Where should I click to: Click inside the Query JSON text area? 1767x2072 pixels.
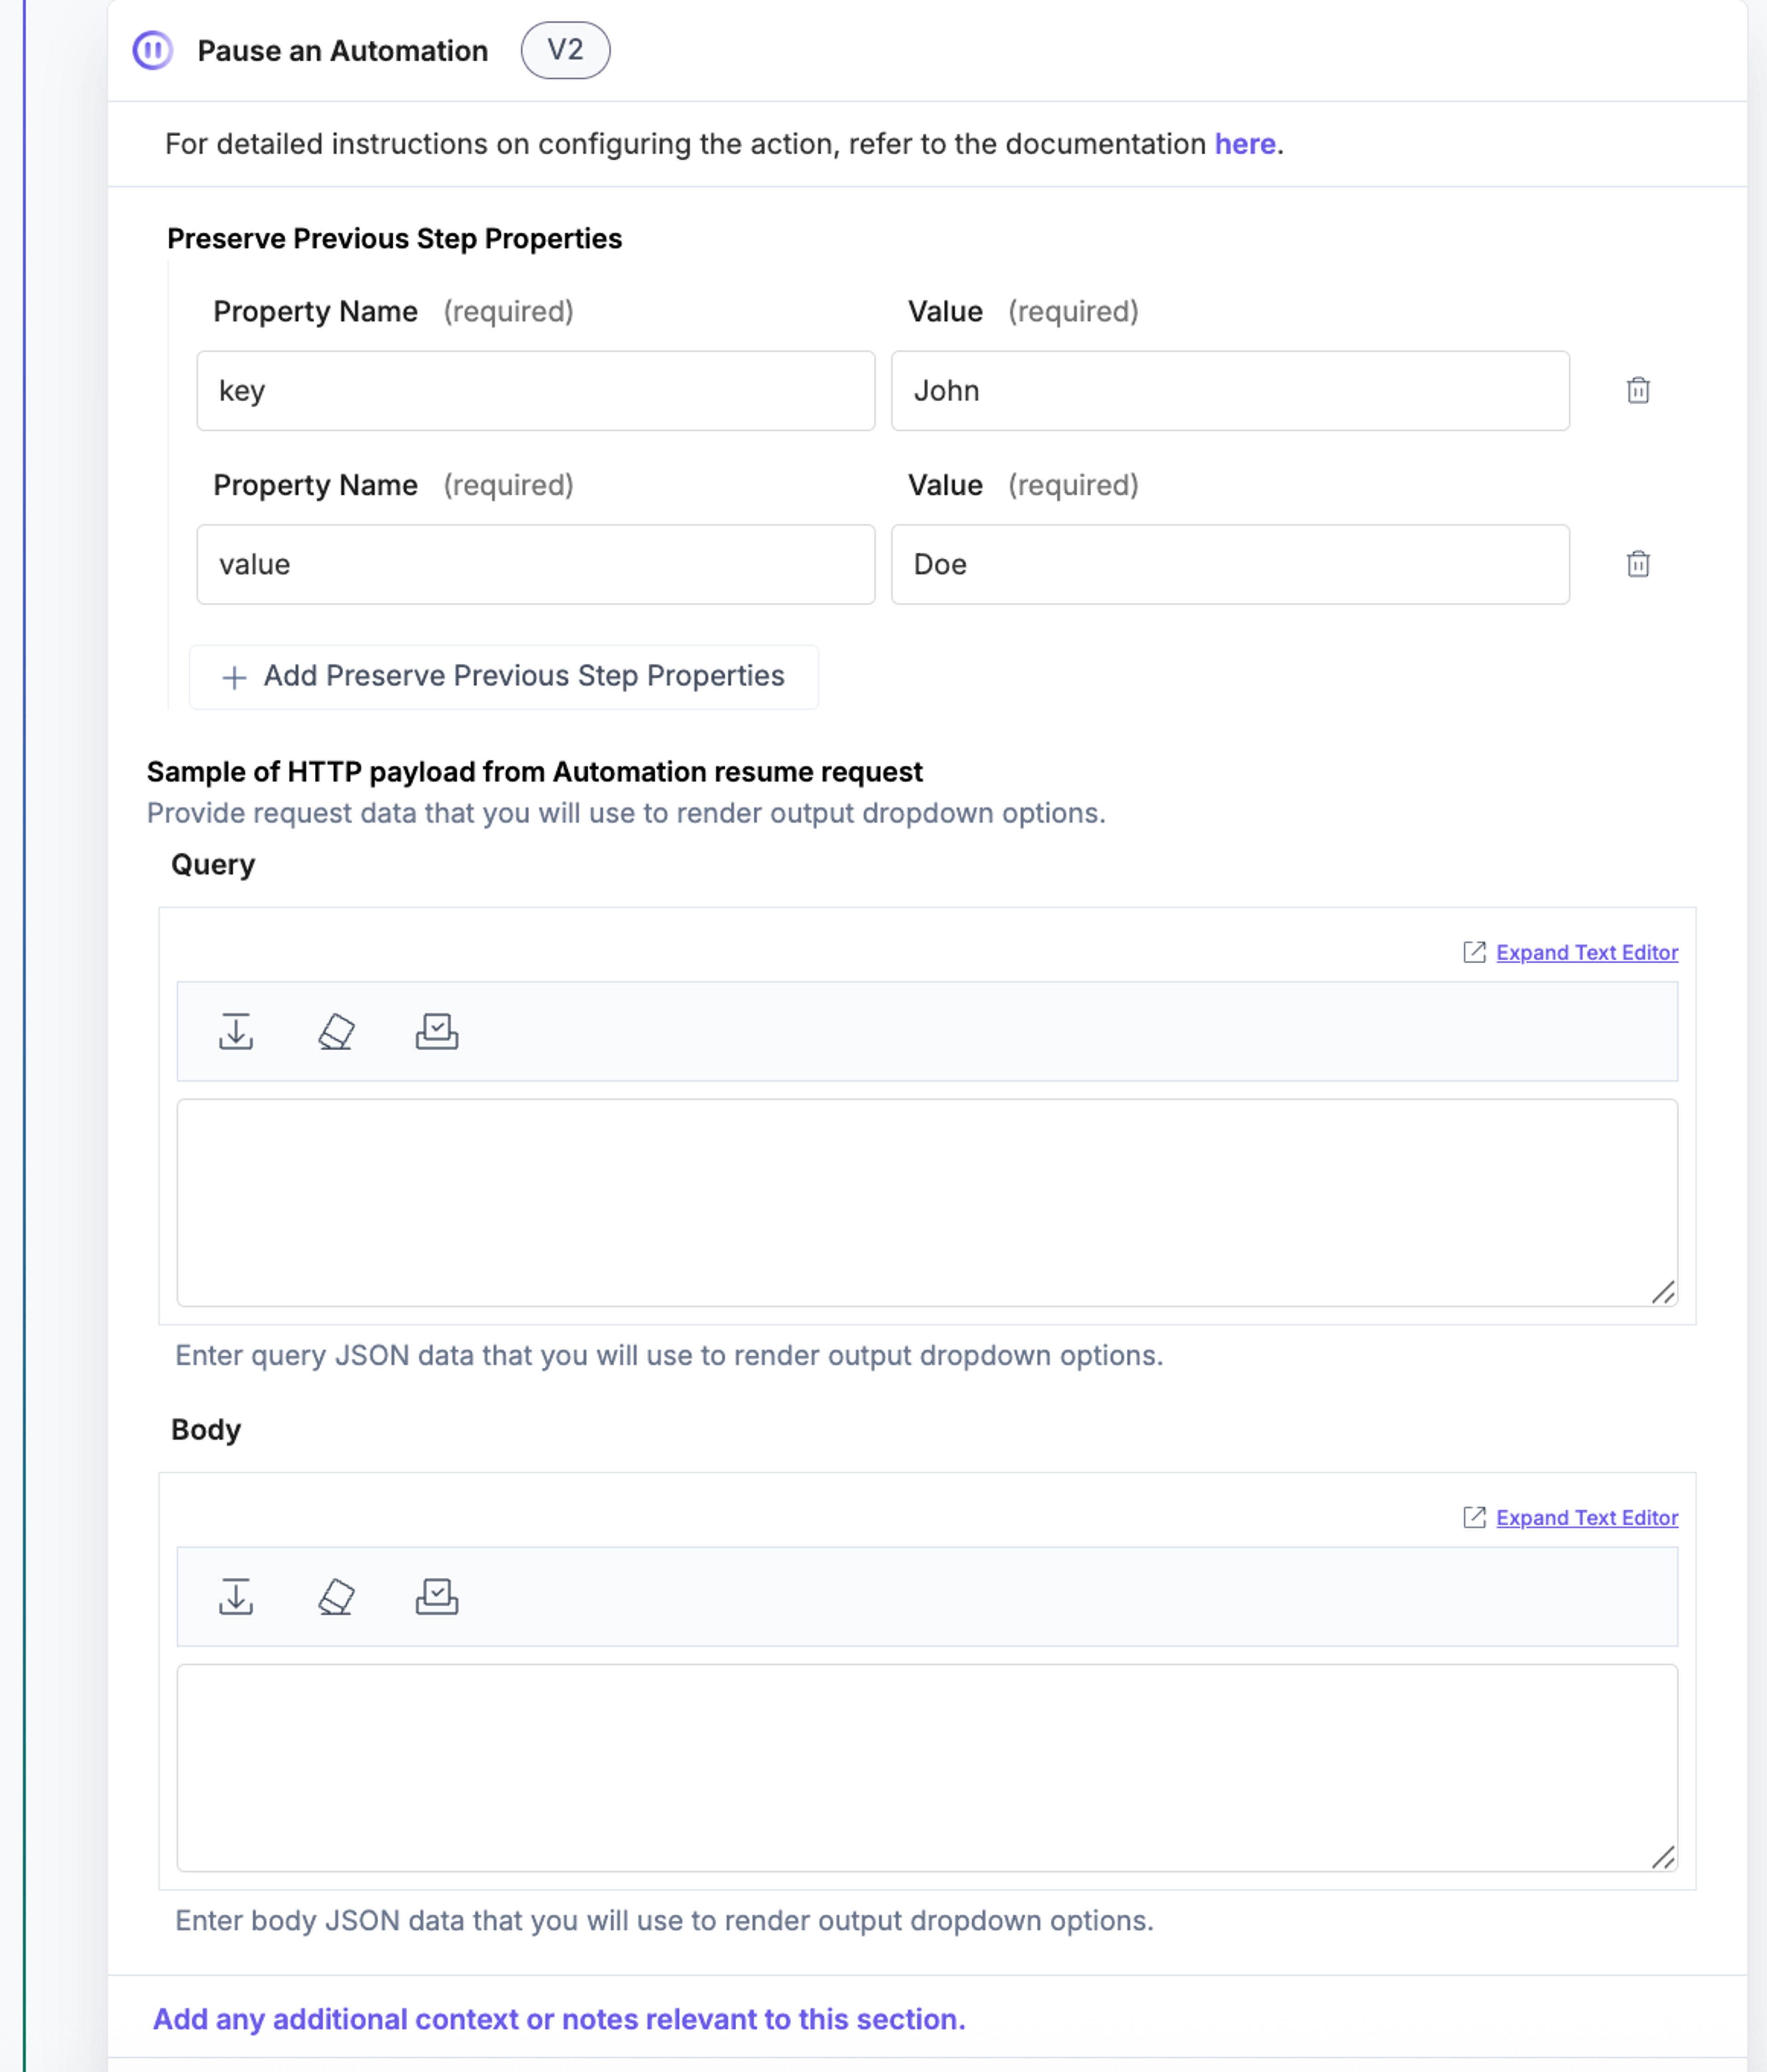click(927, 1203)
